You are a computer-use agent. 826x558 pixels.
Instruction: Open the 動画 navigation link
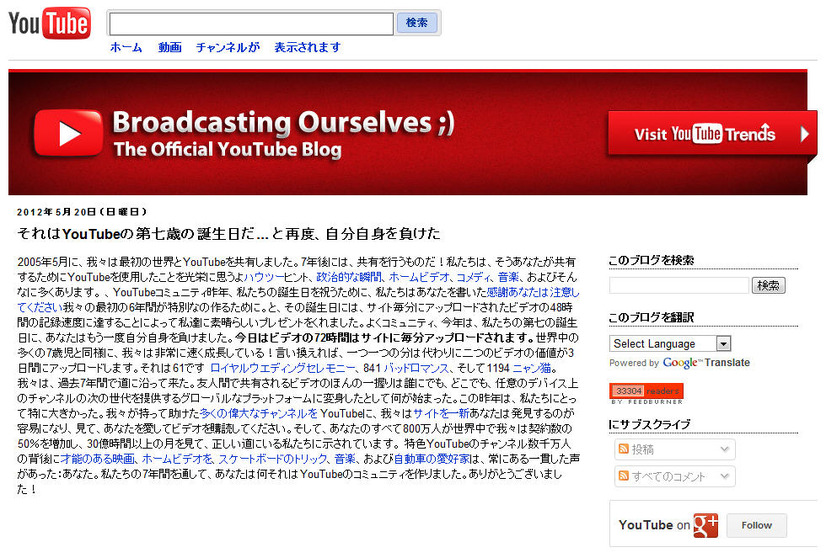pyautogui.click(x=170, y=47)
